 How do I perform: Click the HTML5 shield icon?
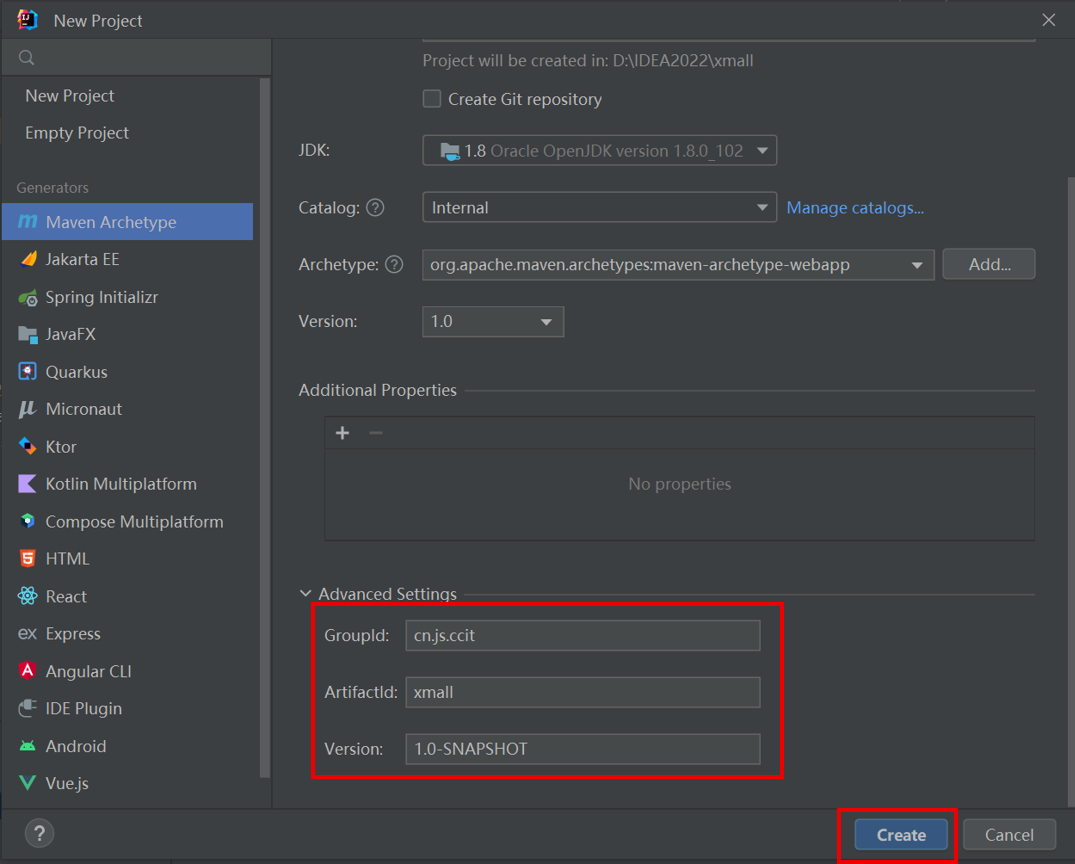[27, 559]
